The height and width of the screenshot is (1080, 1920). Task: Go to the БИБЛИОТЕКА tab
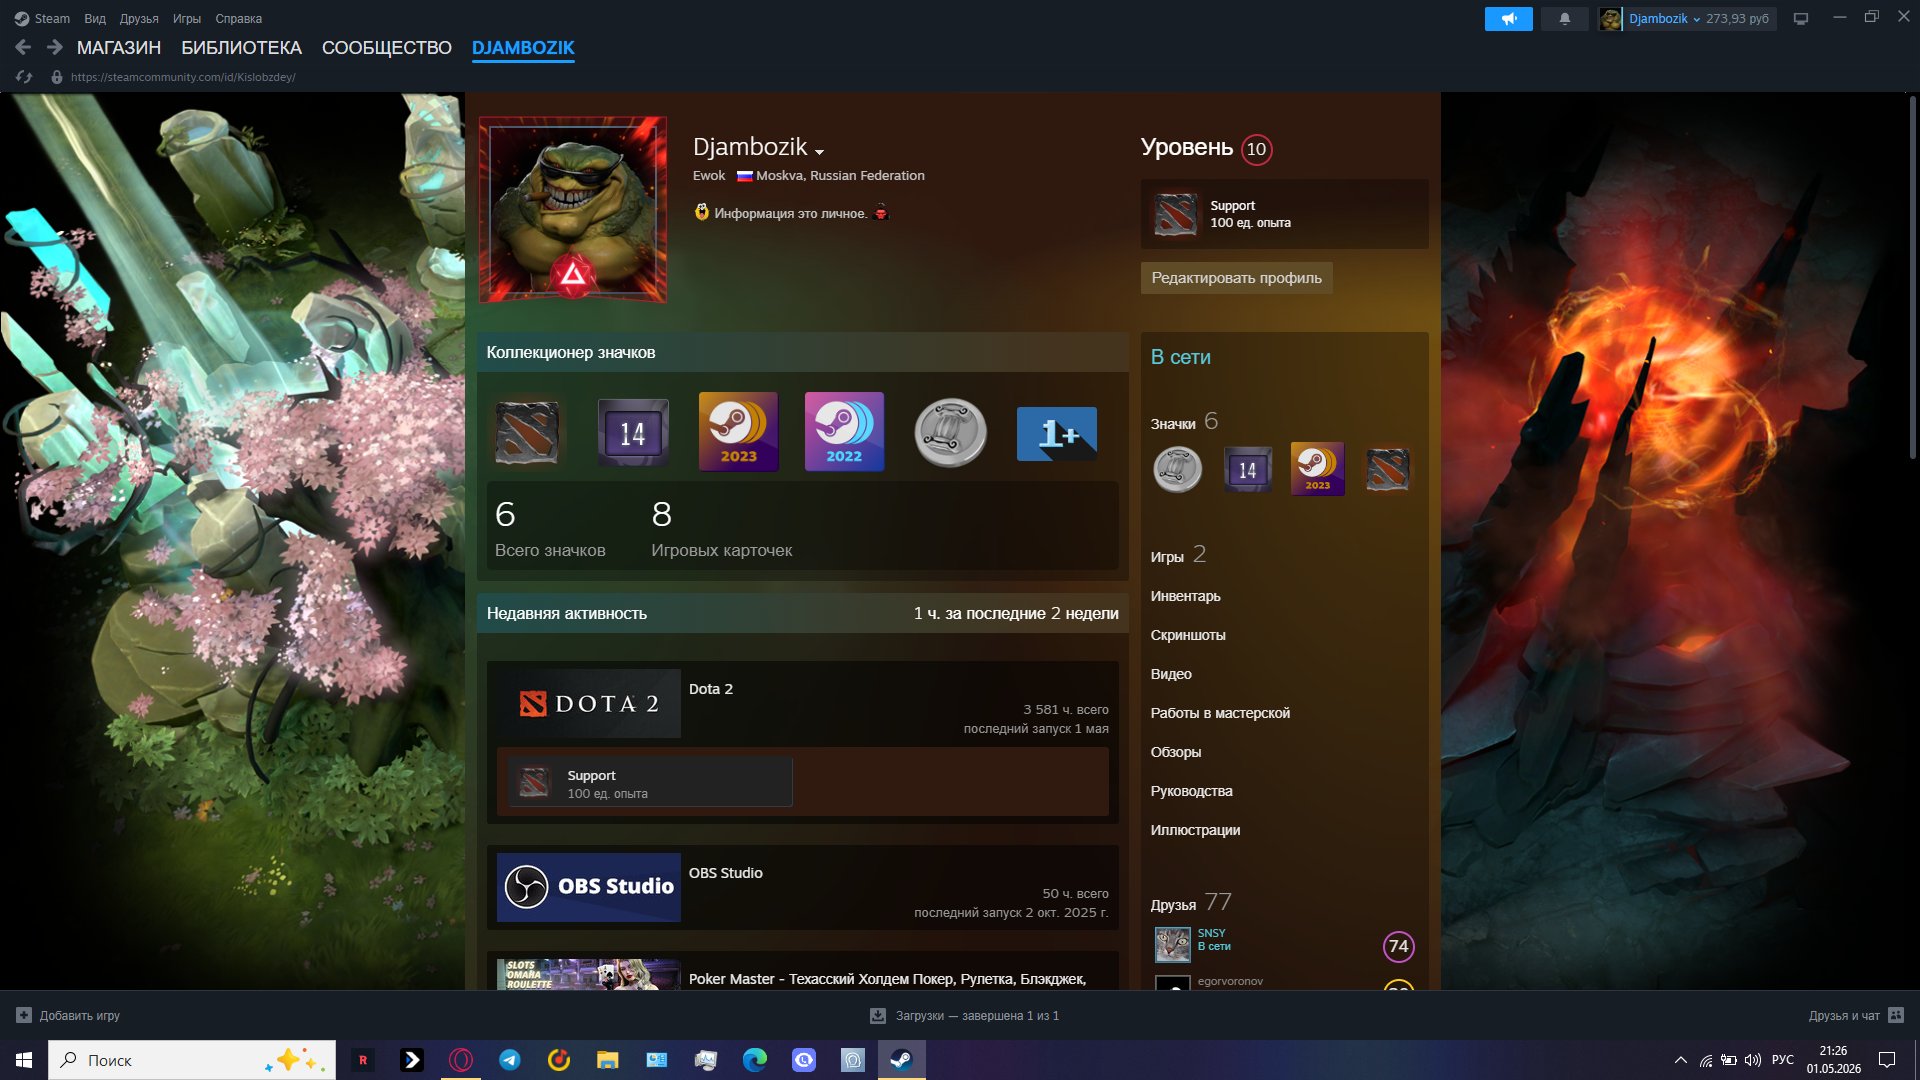(241, 48)
